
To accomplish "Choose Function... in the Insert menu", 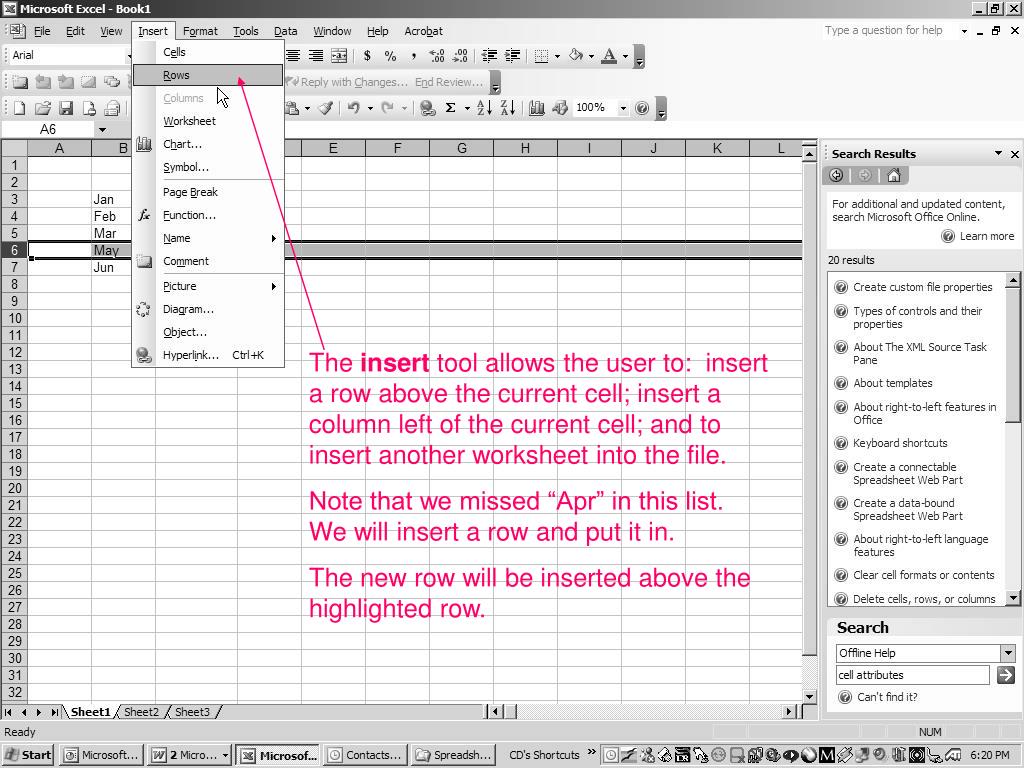I will [x=208, y=215].
